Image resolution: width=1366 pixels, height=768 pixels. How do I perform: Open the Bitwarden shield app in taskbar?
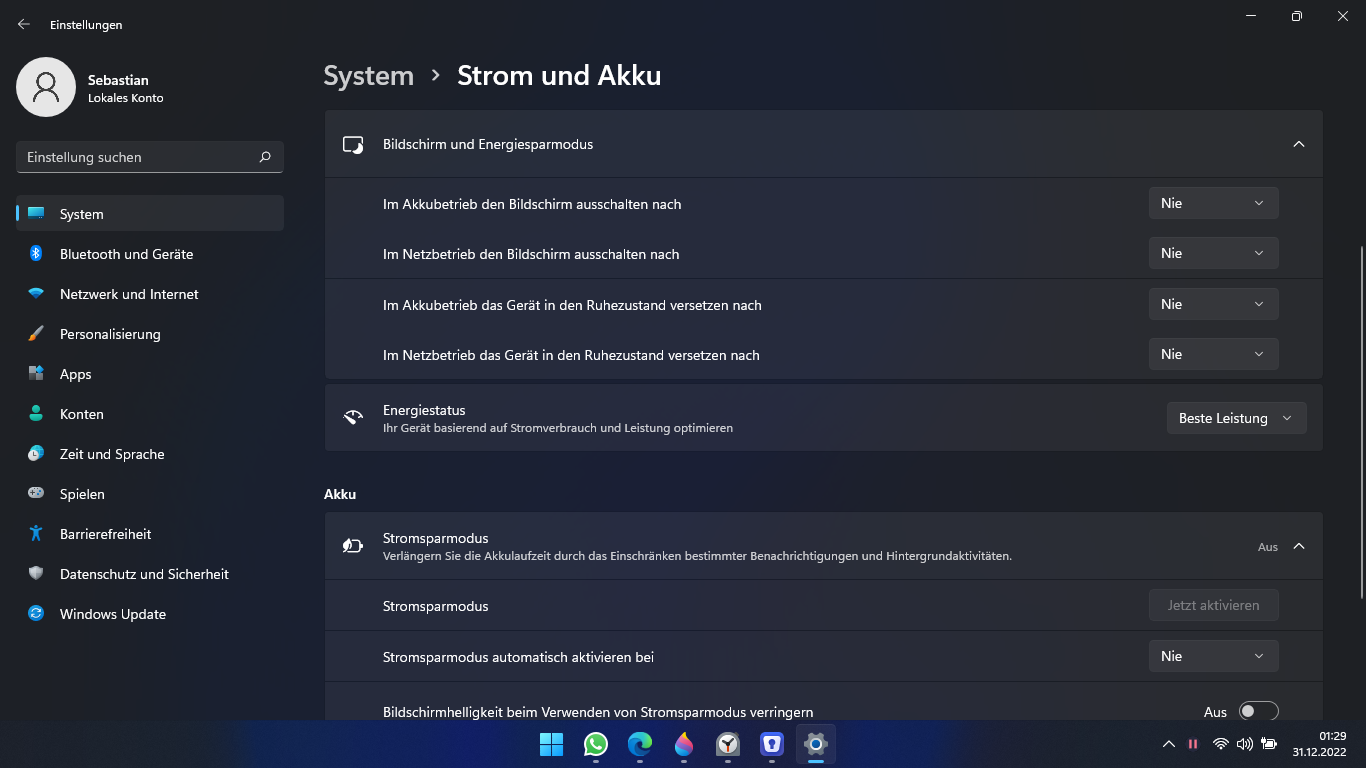click(772, 744)
